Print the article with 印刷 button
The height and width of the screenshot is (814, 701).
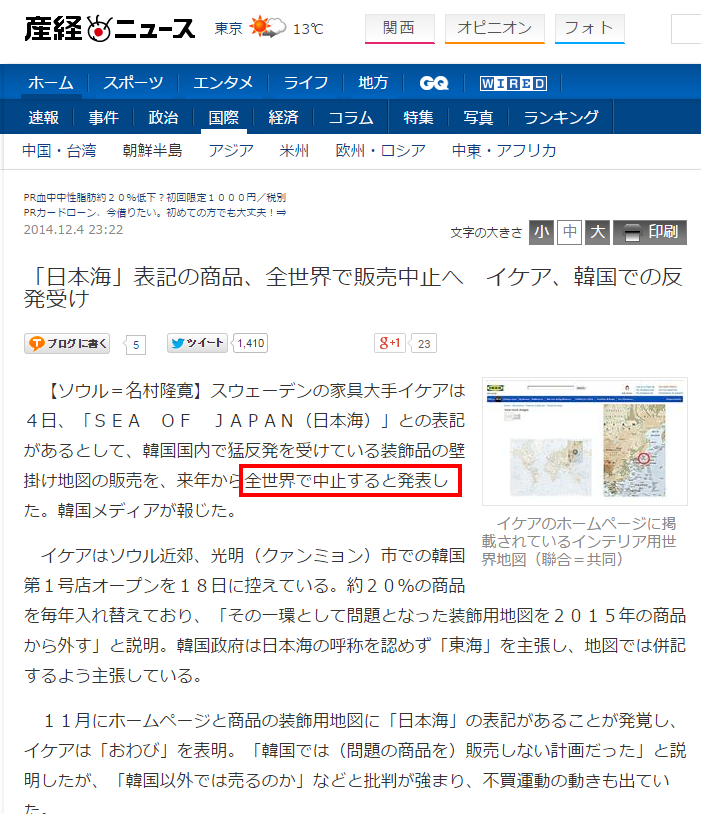650,232
